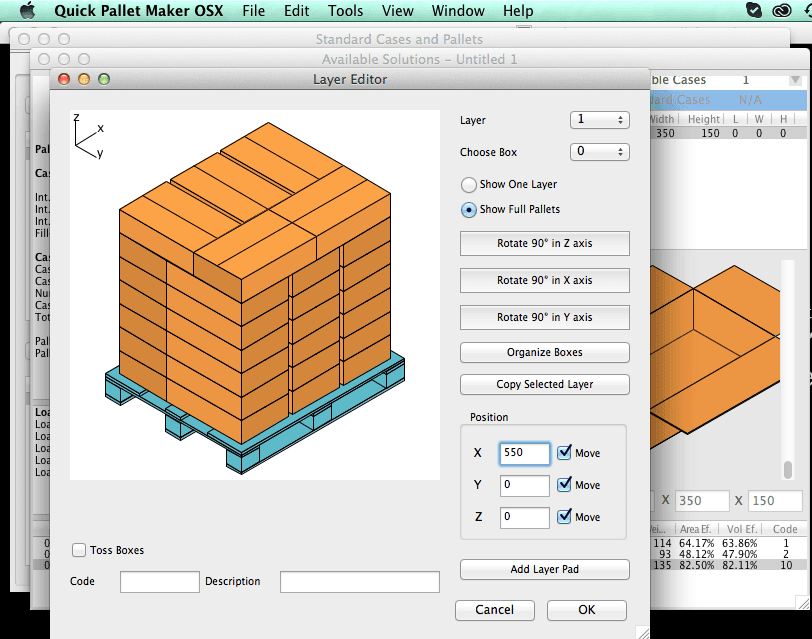Open the View menu
The image size is (812, 639).
398,11
